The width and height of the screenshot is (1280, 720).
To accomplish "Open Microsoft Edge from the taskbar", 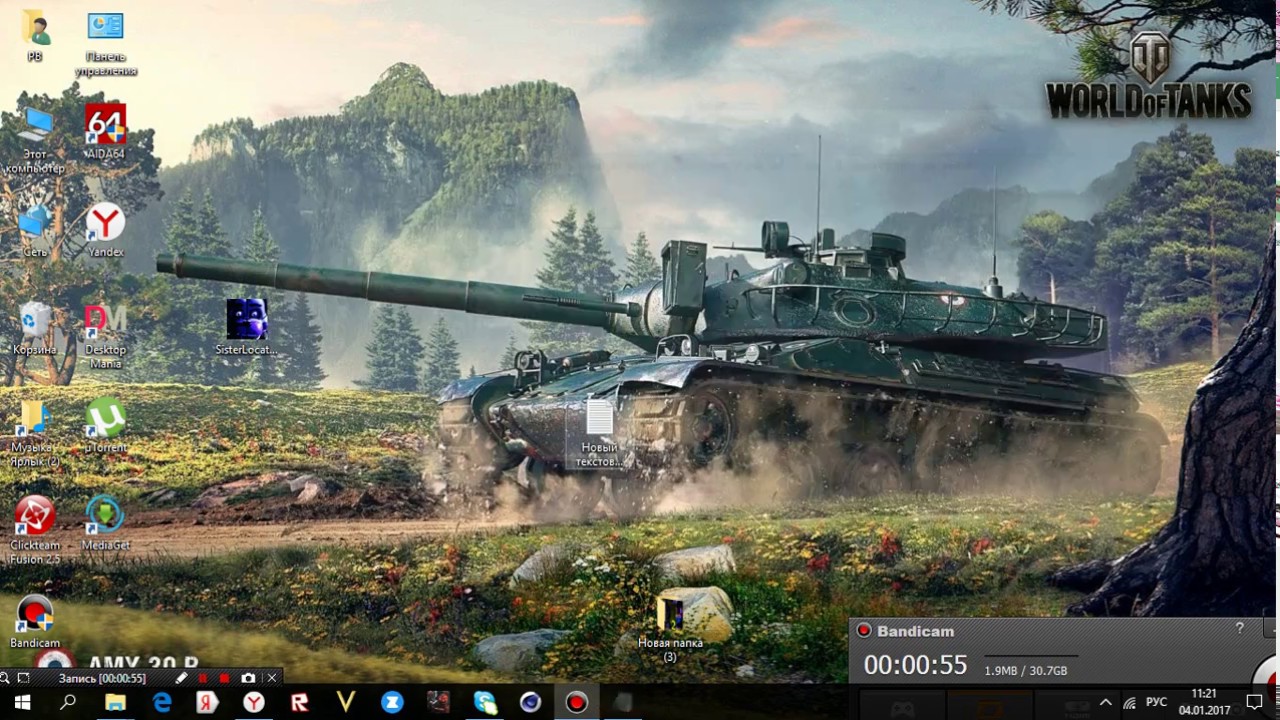I will pos(162,703).
